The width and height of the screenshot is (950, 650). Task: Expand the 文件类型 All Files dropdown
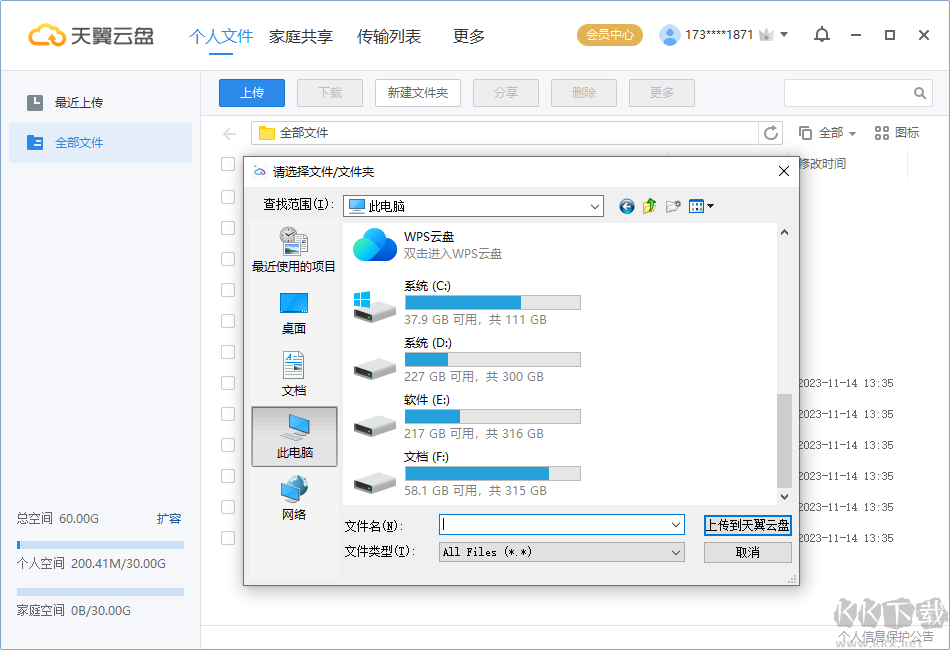pyautogui.click(x=676, y=551)
